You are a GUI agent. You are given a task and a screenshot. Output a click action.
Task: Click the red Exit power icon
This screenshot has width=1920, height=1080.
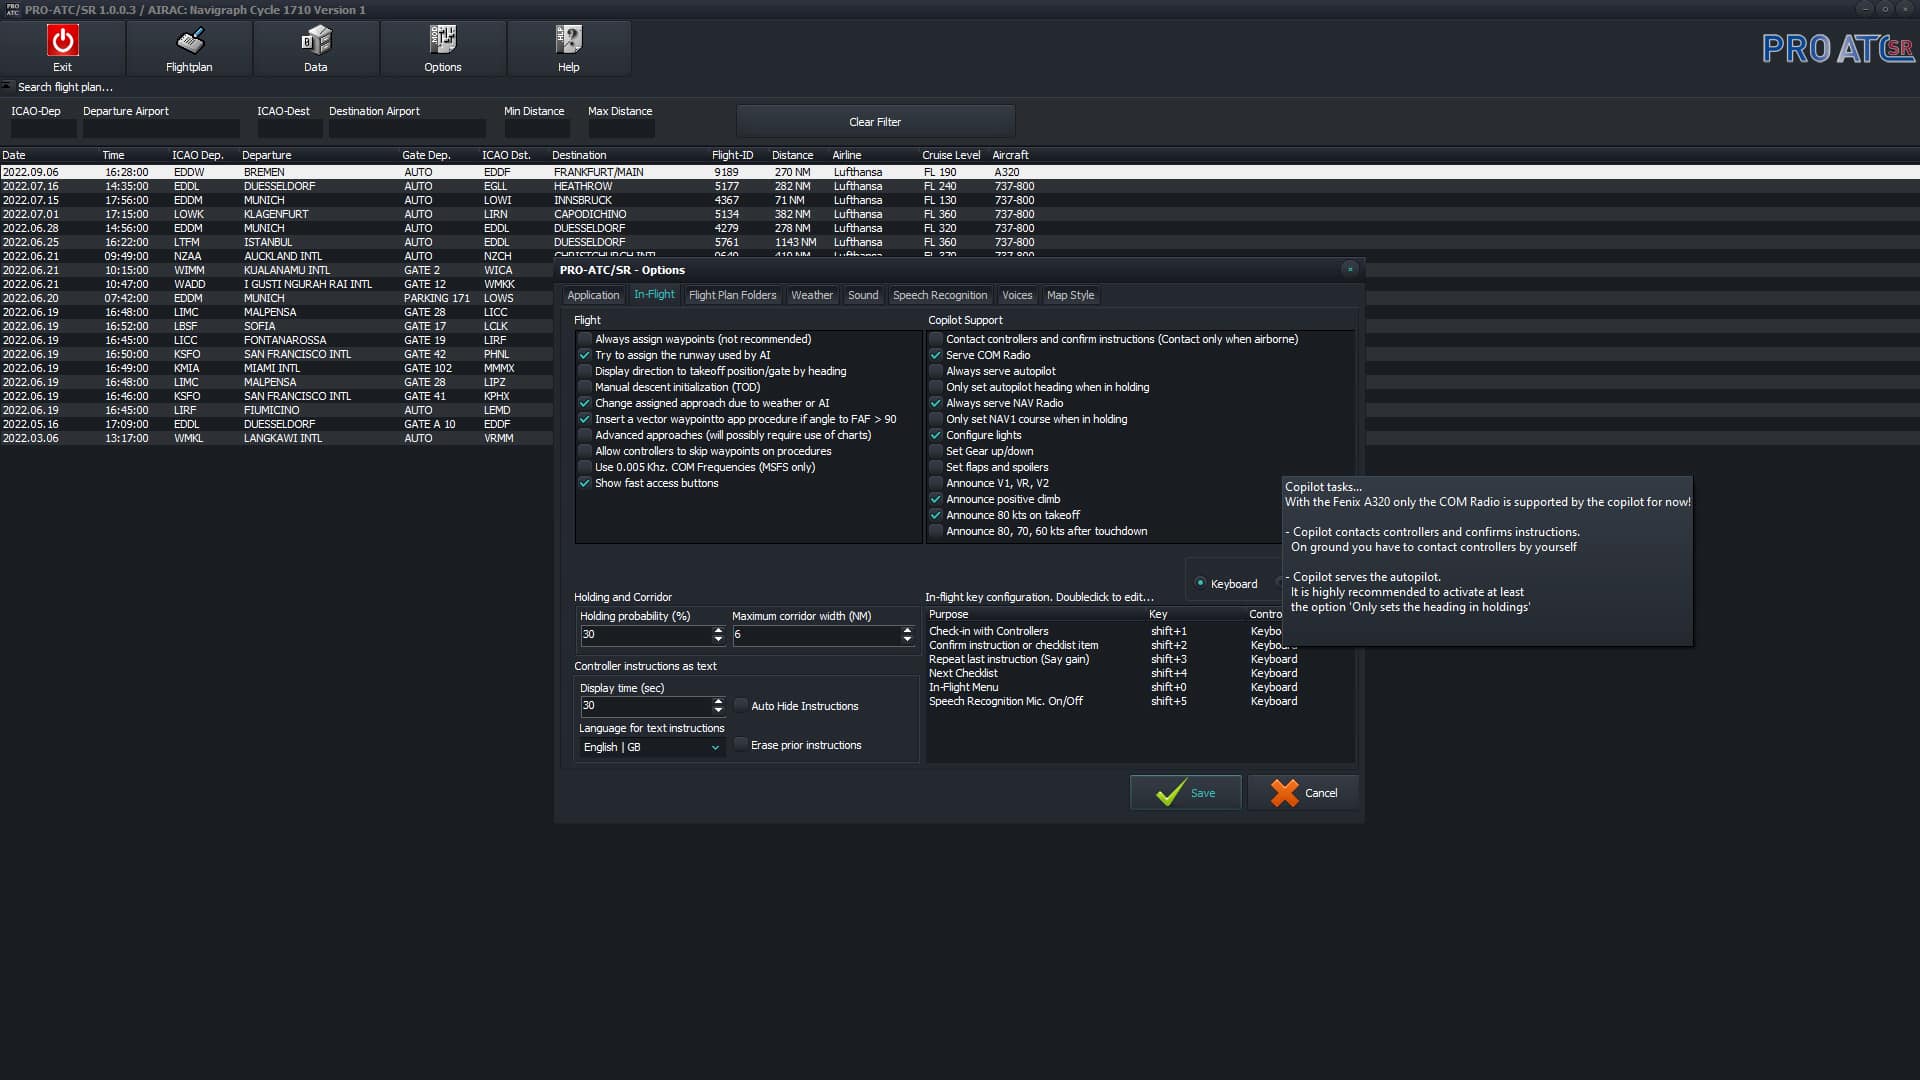pos(62,41)
